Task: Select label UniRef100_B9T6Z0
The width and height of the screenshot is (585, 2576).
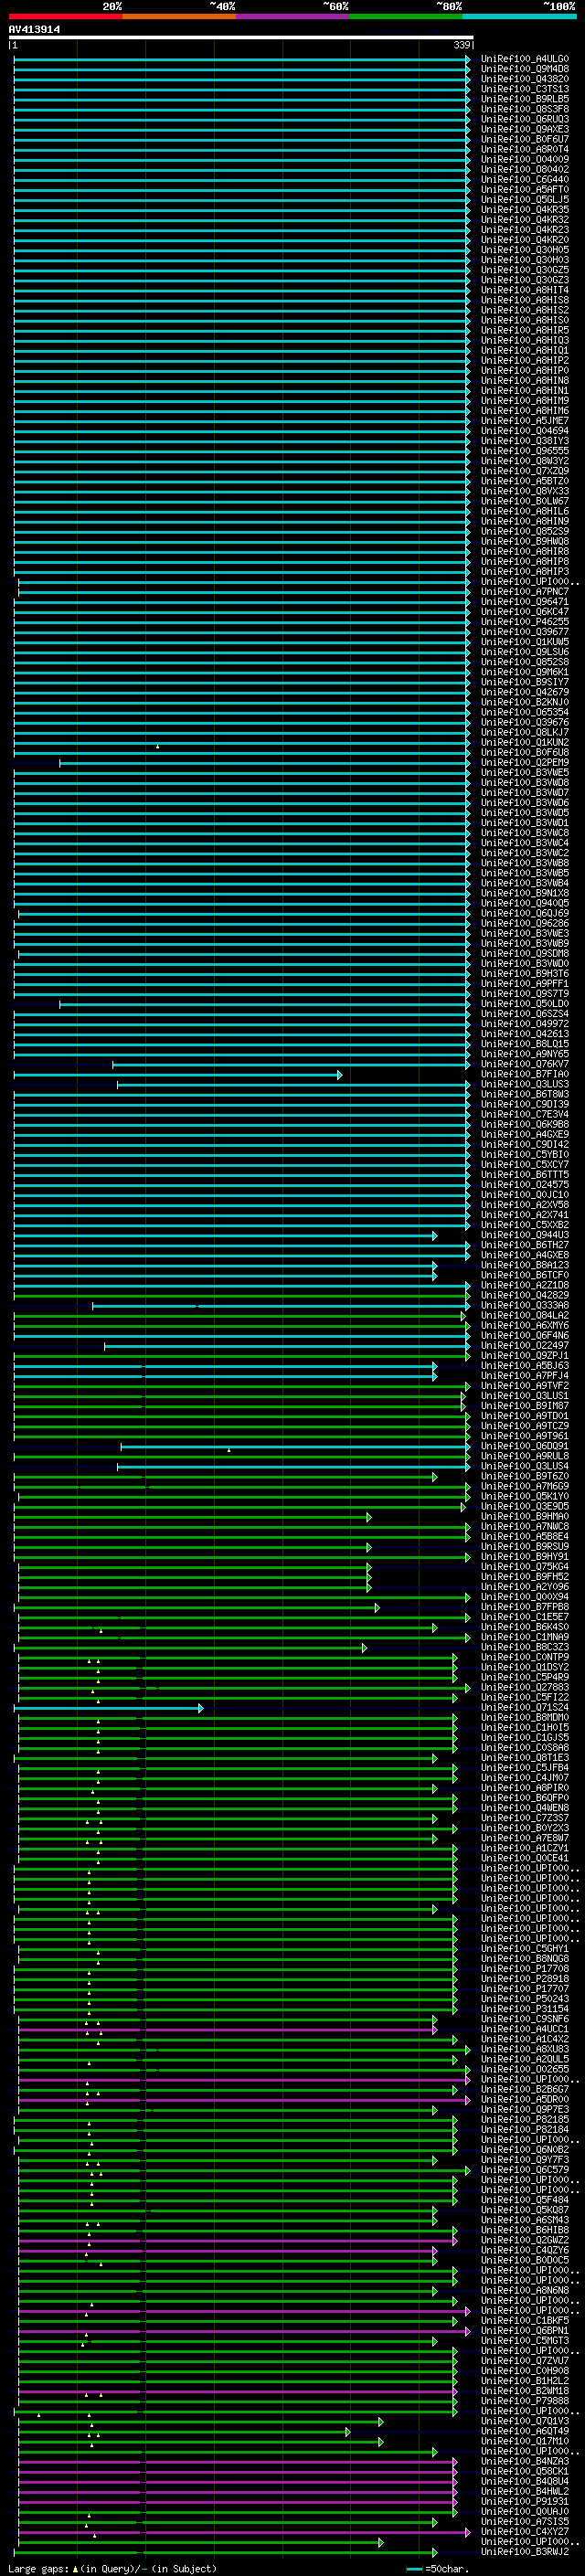Action: pyautogui.click(x=525, y=1476)
